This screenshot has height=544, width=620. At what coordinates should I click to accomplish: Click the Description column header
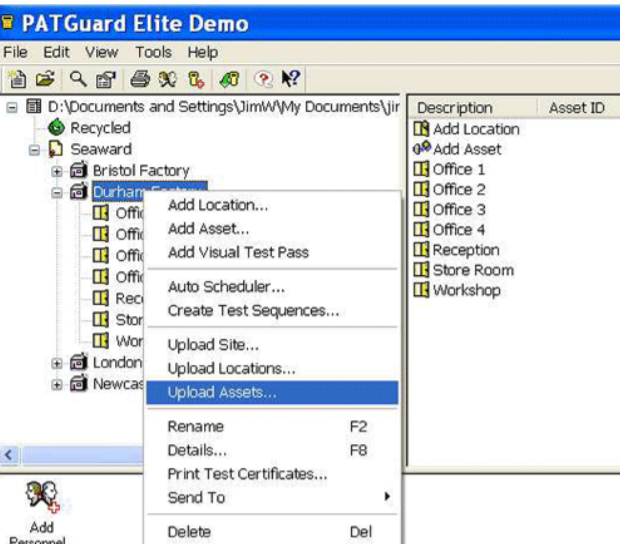pos(456,107)
